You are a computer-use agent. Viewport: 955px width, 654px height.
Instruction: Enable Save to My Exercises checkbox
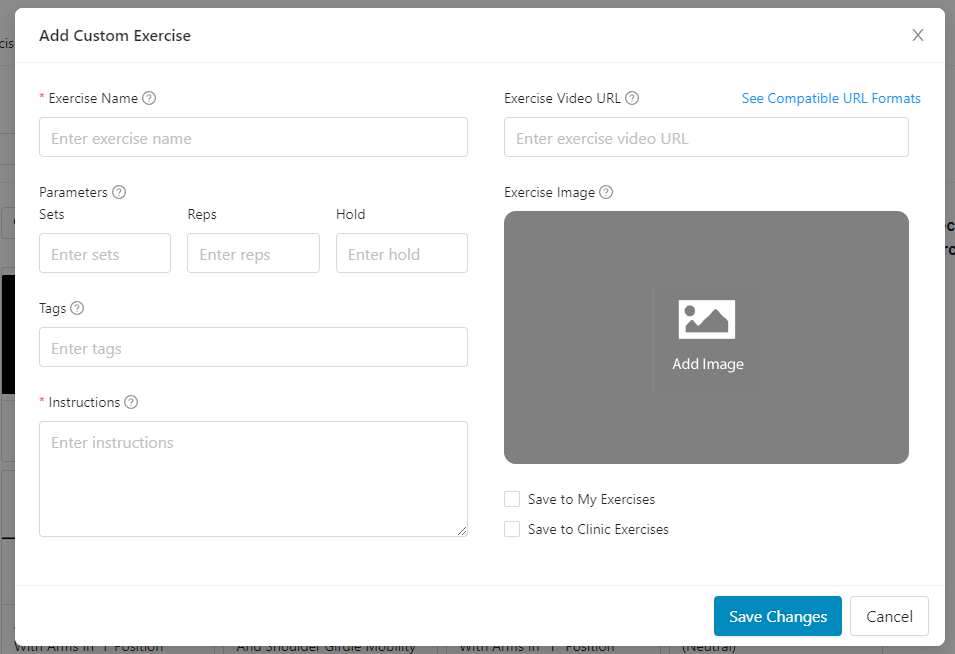click(512, 499)
